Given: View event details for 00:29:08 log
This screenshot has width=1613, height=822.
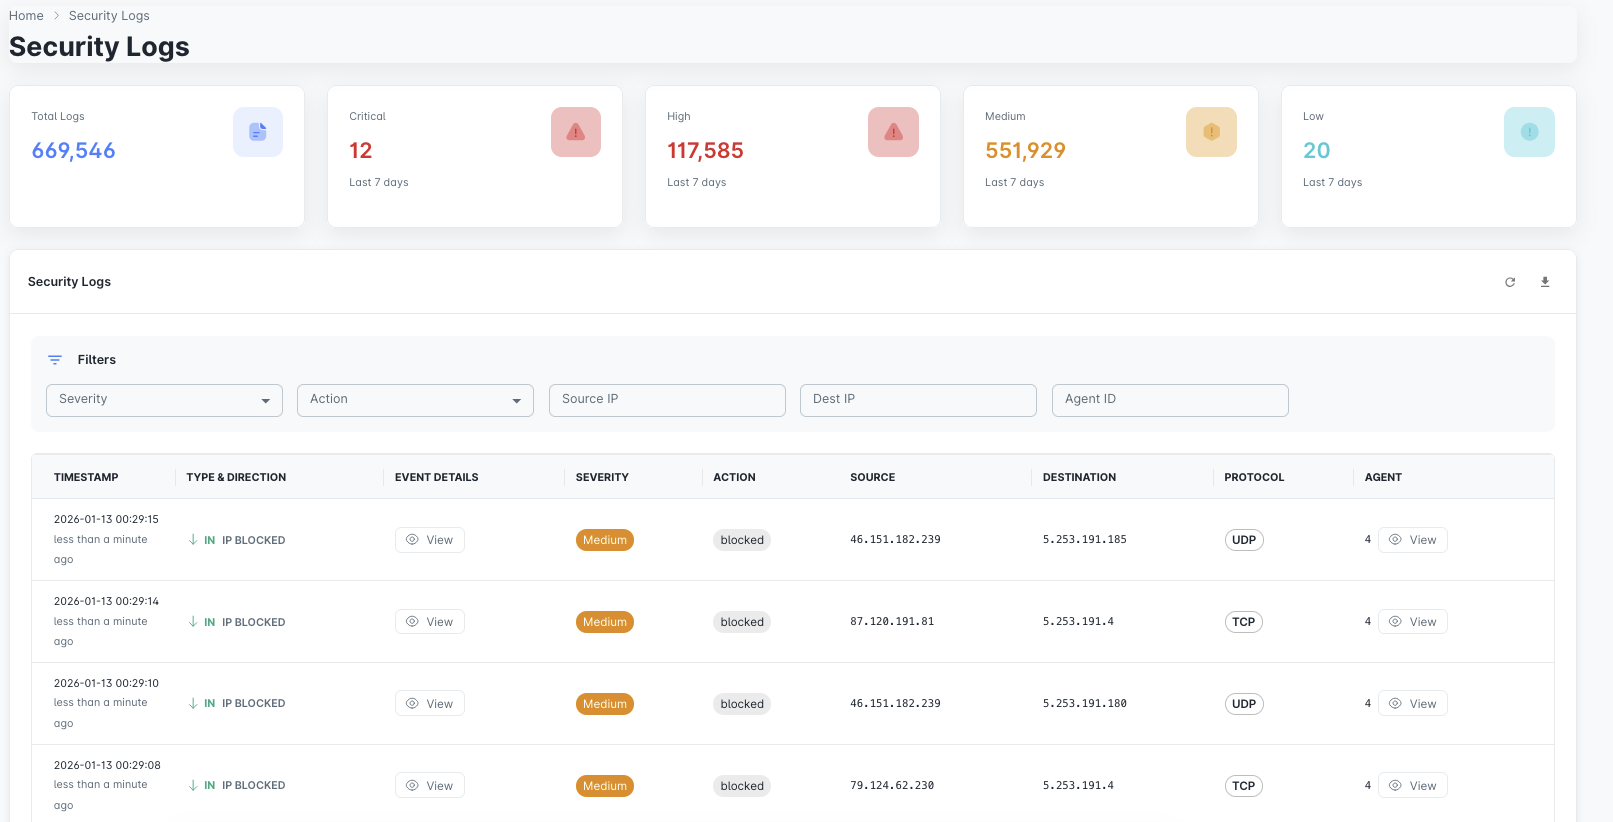Looking at the screenshot, I should pos(430,786).
